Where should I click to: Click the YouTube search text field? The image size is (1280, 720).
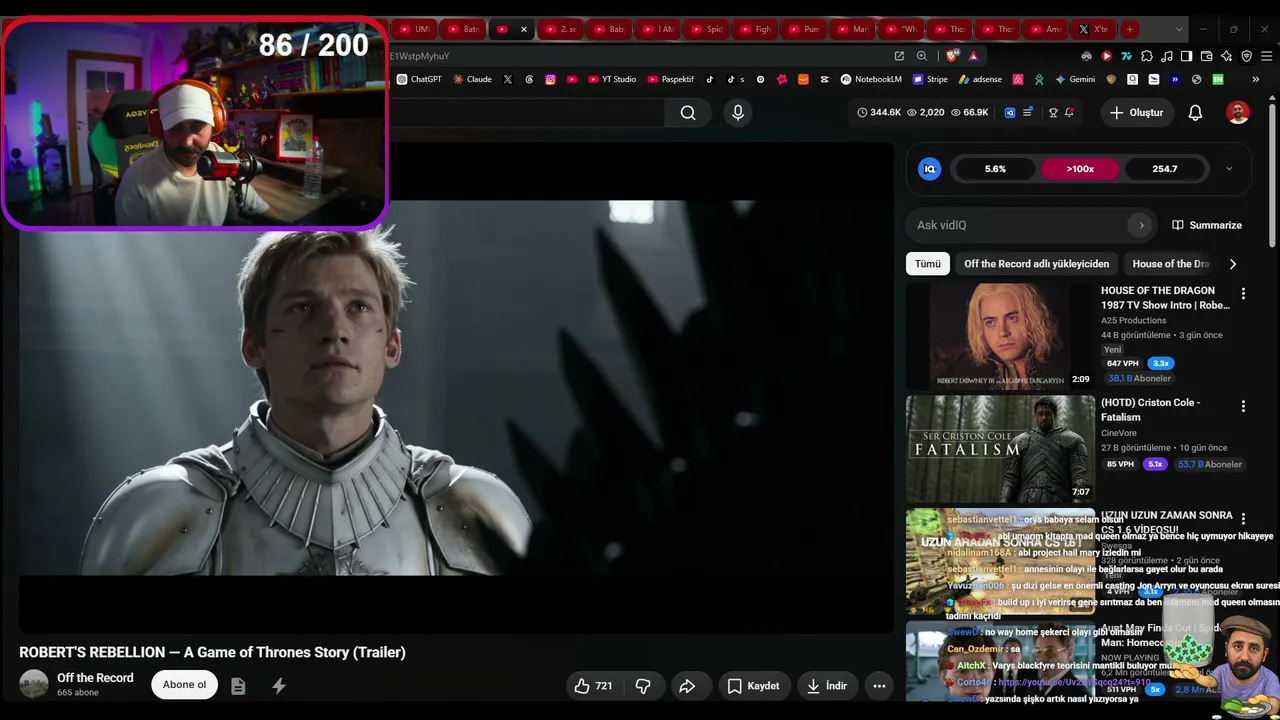(527, 113)
